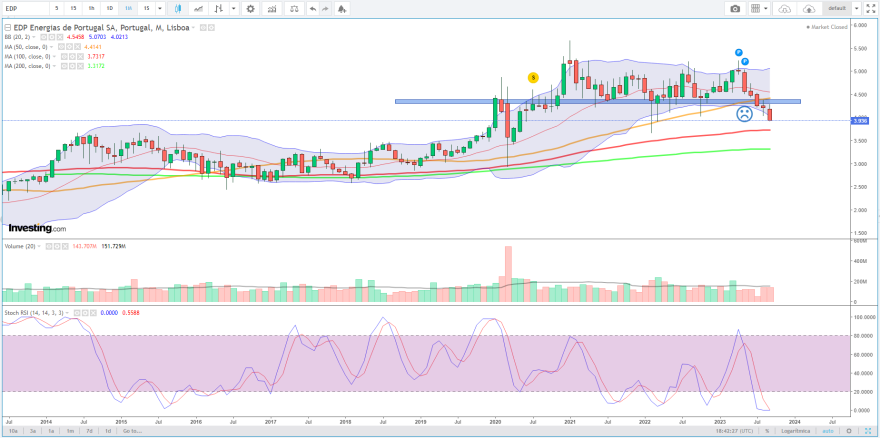Open the Go to... date picker

tap(132, 431)
